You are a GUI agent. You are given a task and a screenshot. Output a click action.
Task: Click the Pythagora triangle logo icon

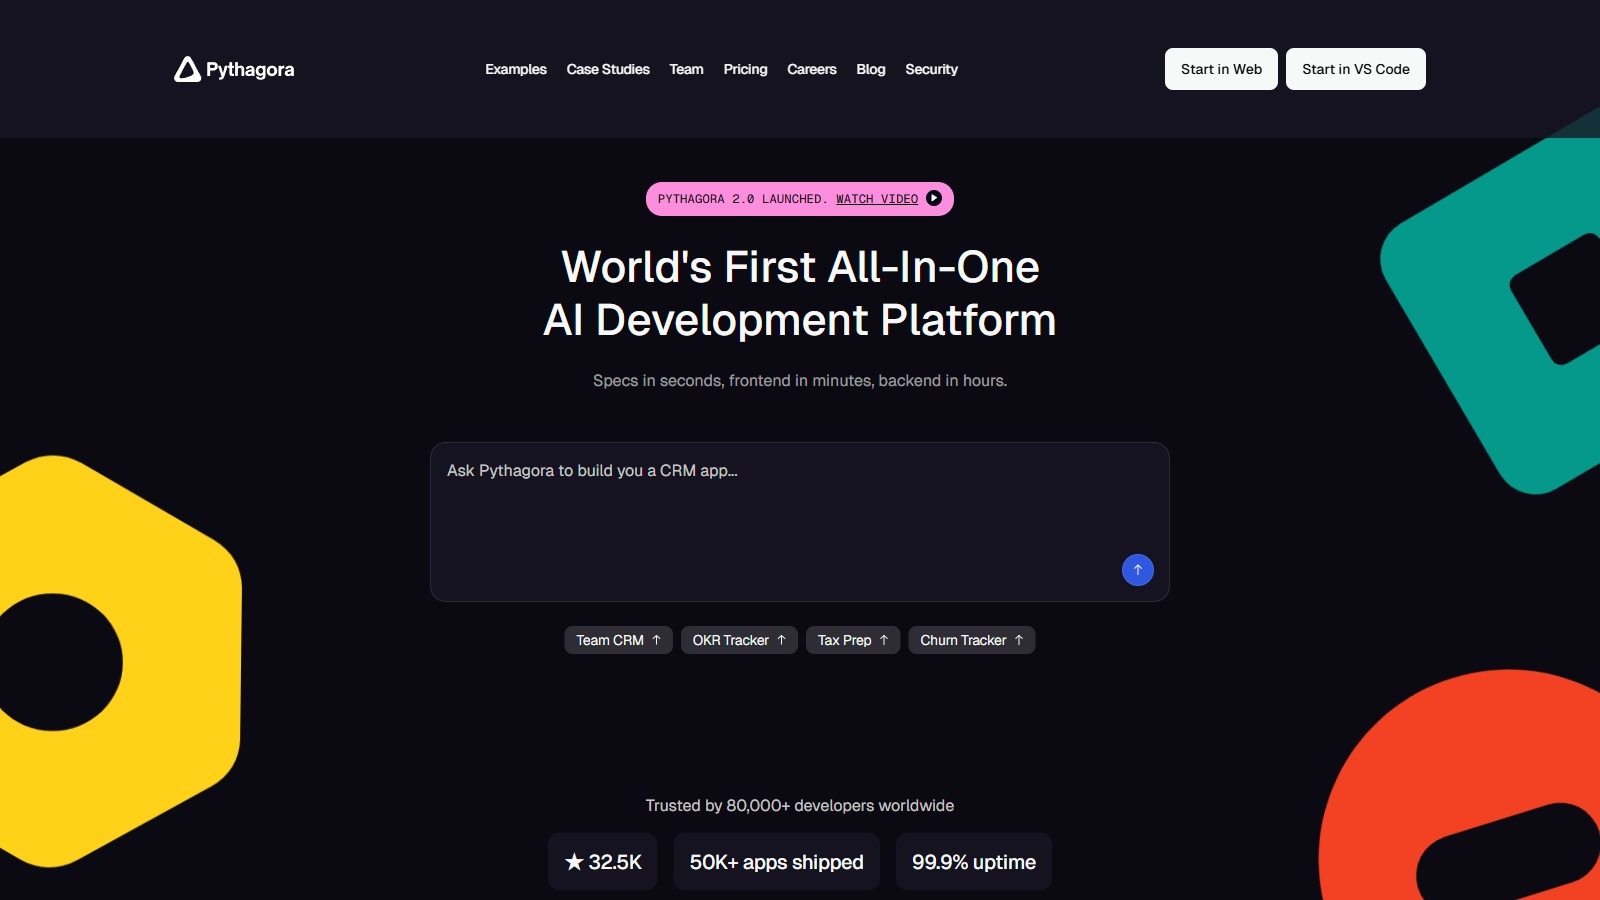click(x=187, y=69)
